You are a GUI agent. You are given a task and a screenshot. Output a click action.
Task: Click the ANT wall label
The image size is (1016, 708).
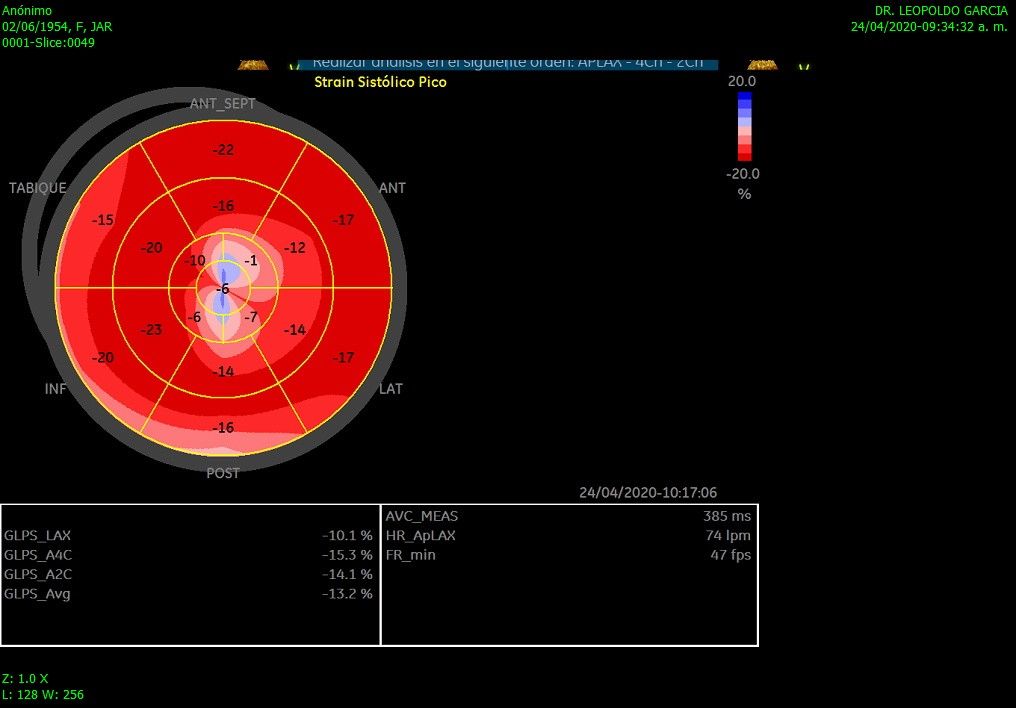[x=392, y=188]
